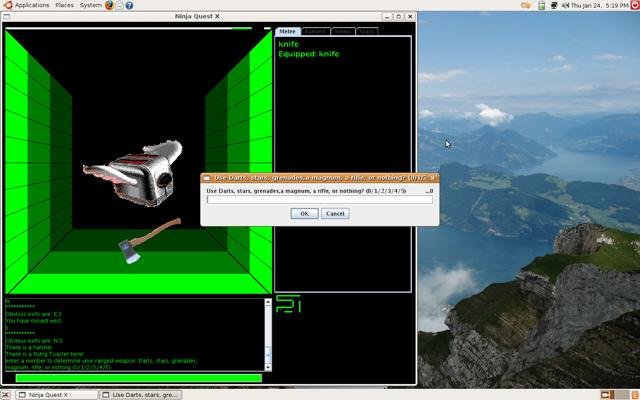
Task: Open the Places menu
Action: click(64, 5)
